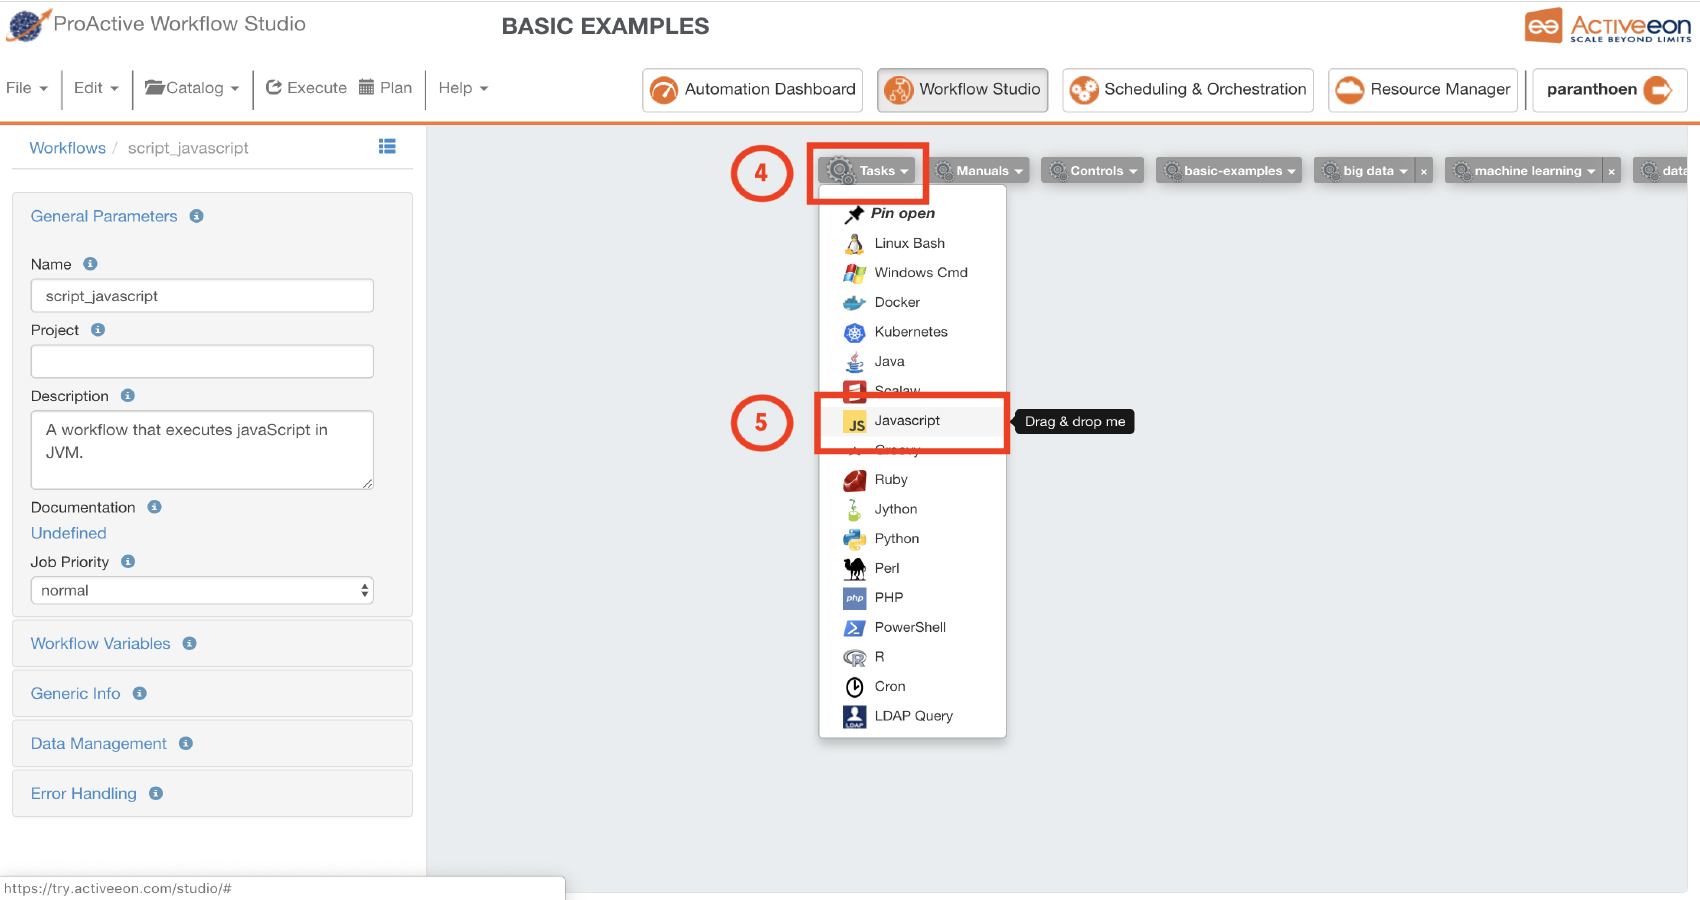Click the Name field with script_javascript
The image size is (1700, 900).
pyautogui.click(x=202, y=296)
